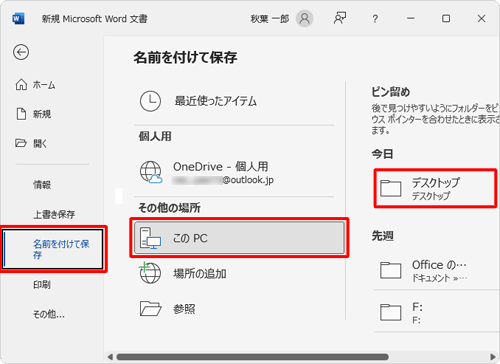Click the clock icon for recent items
The image size is (500, 364).
pos(150,101)
